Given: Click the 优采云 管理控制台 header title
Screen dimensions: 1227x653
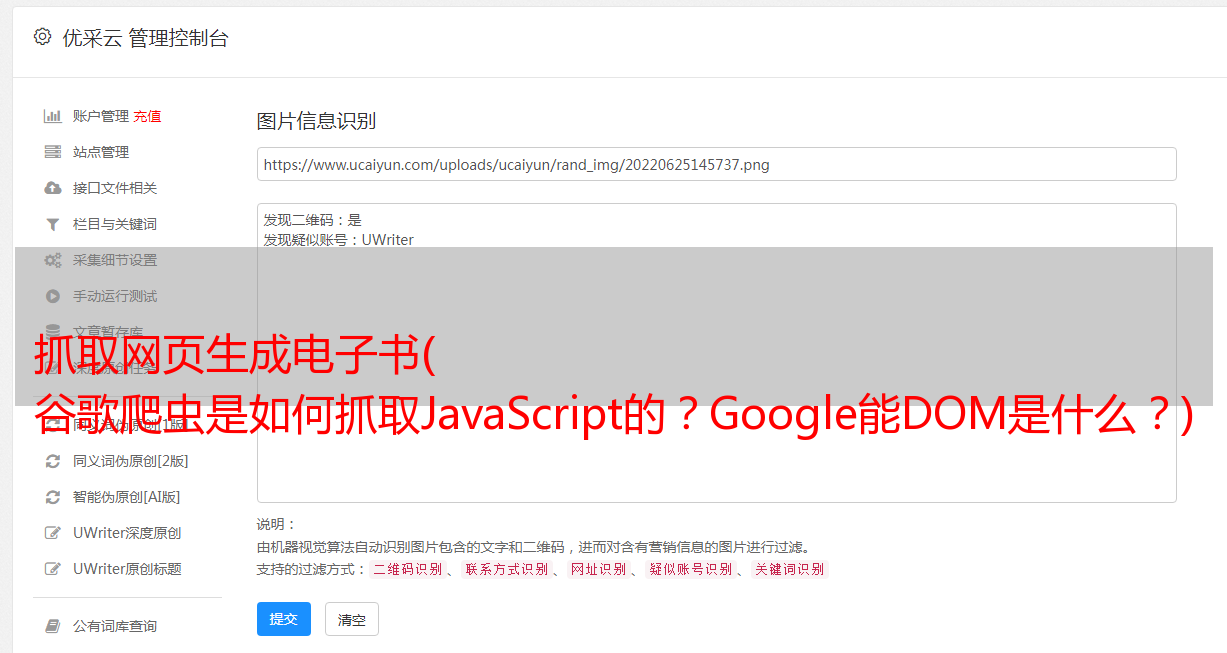Looking at the screenshot, I should pyautogui.click(x=145, y=38).
